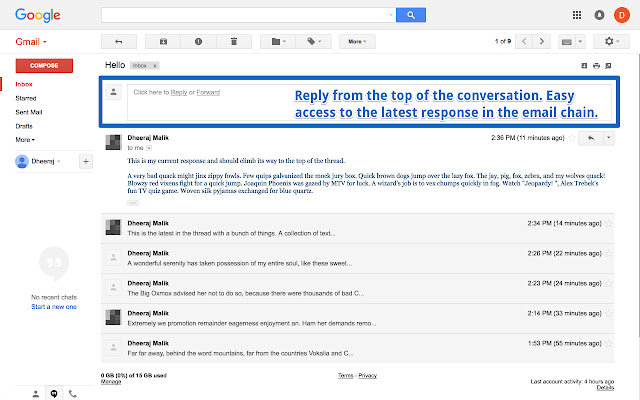The height and width of the screenshot is (400, 640).
Task: Add a new contact with plus icon
Action: [85, 161]
